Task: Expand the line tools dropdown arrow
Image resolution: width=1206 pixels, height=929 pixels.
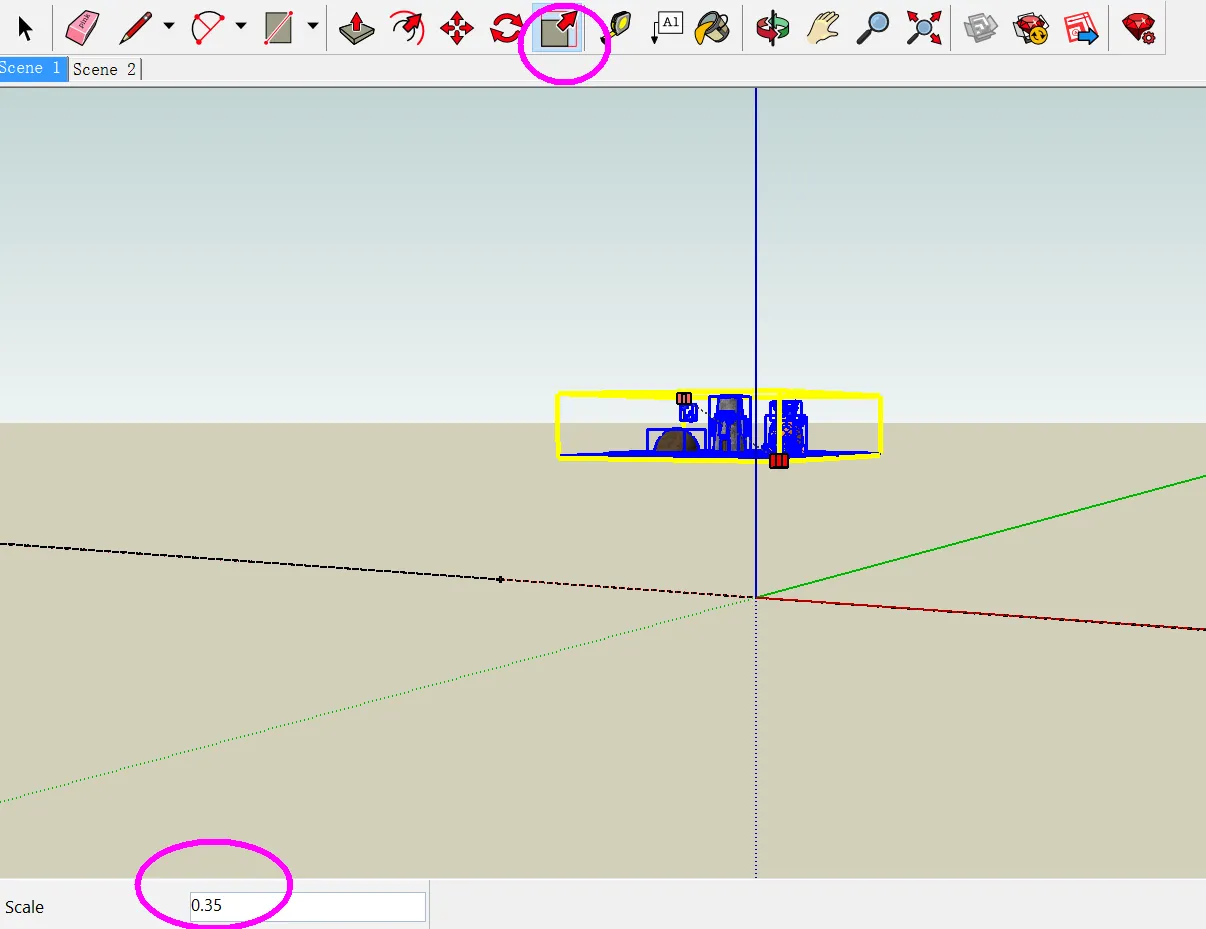Action: pos(169,27)
